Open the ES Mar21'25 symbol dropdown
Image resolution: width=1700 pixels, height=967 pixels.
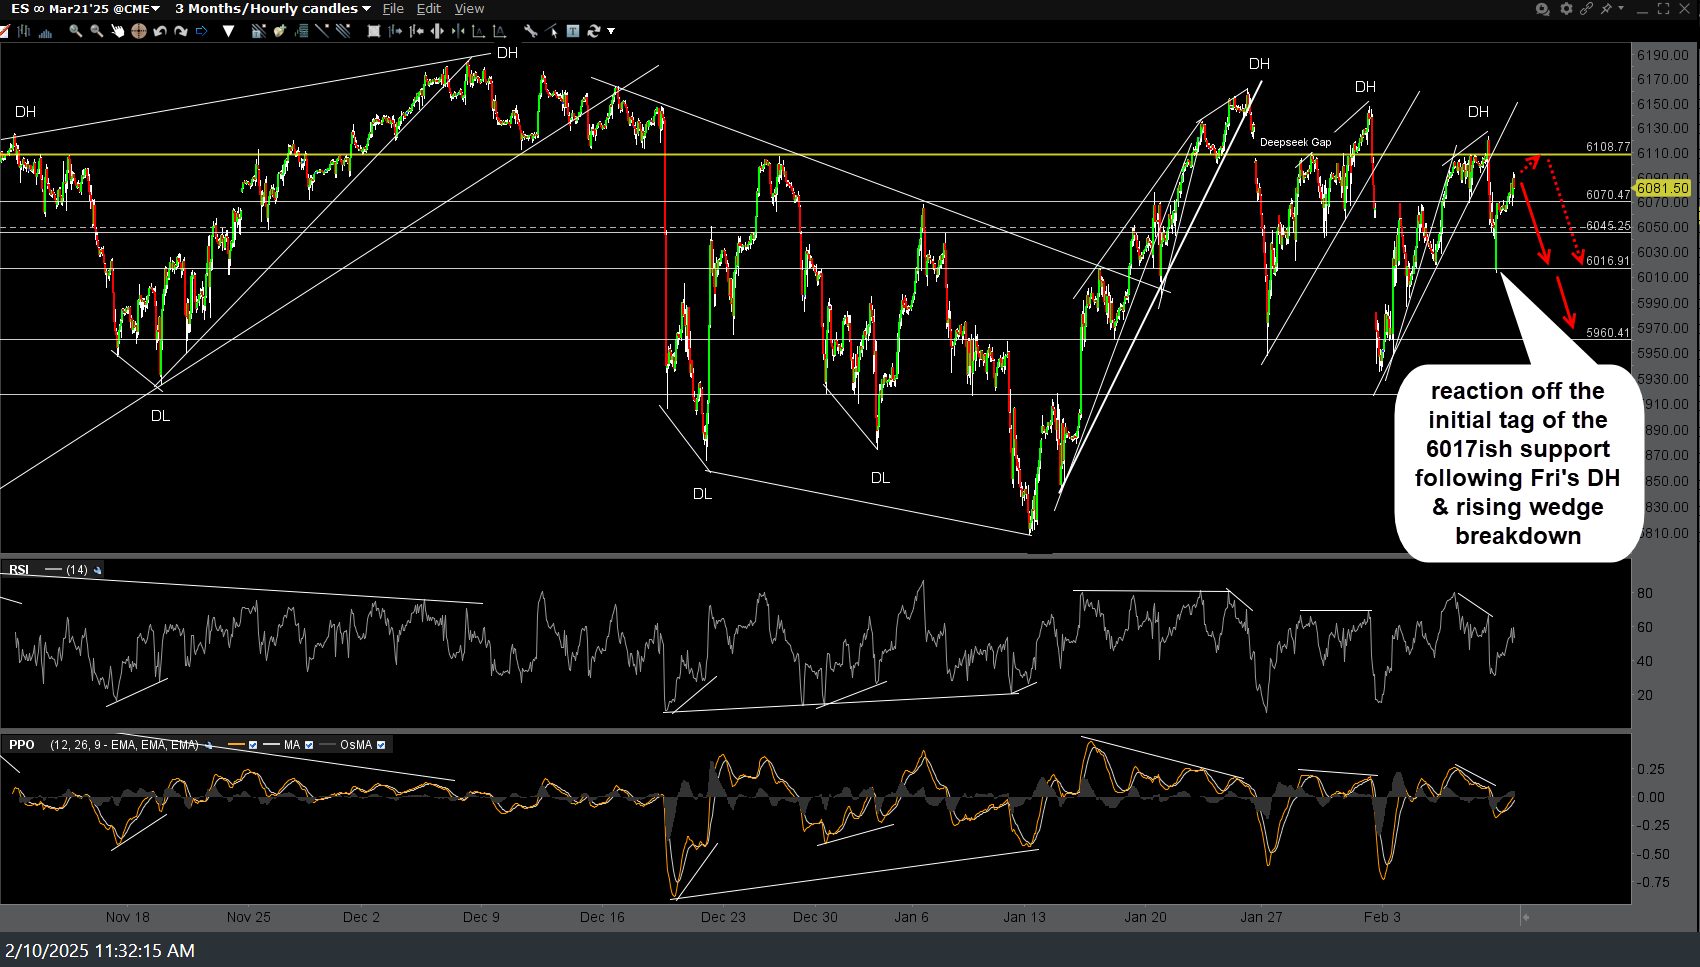pyautogui.click(x=154, y=8)
